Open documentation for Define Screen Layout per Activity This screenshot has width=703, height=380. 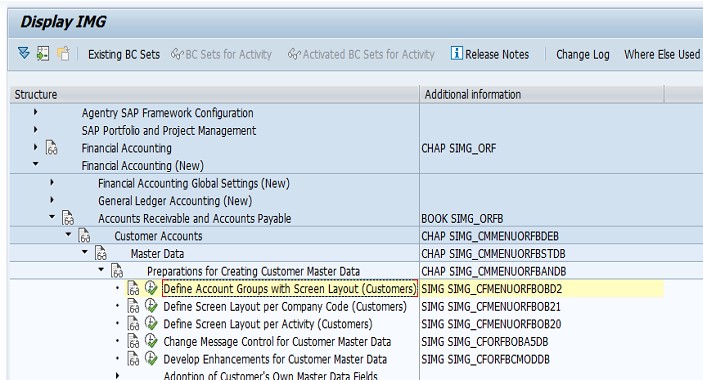(x=134, y=324)
